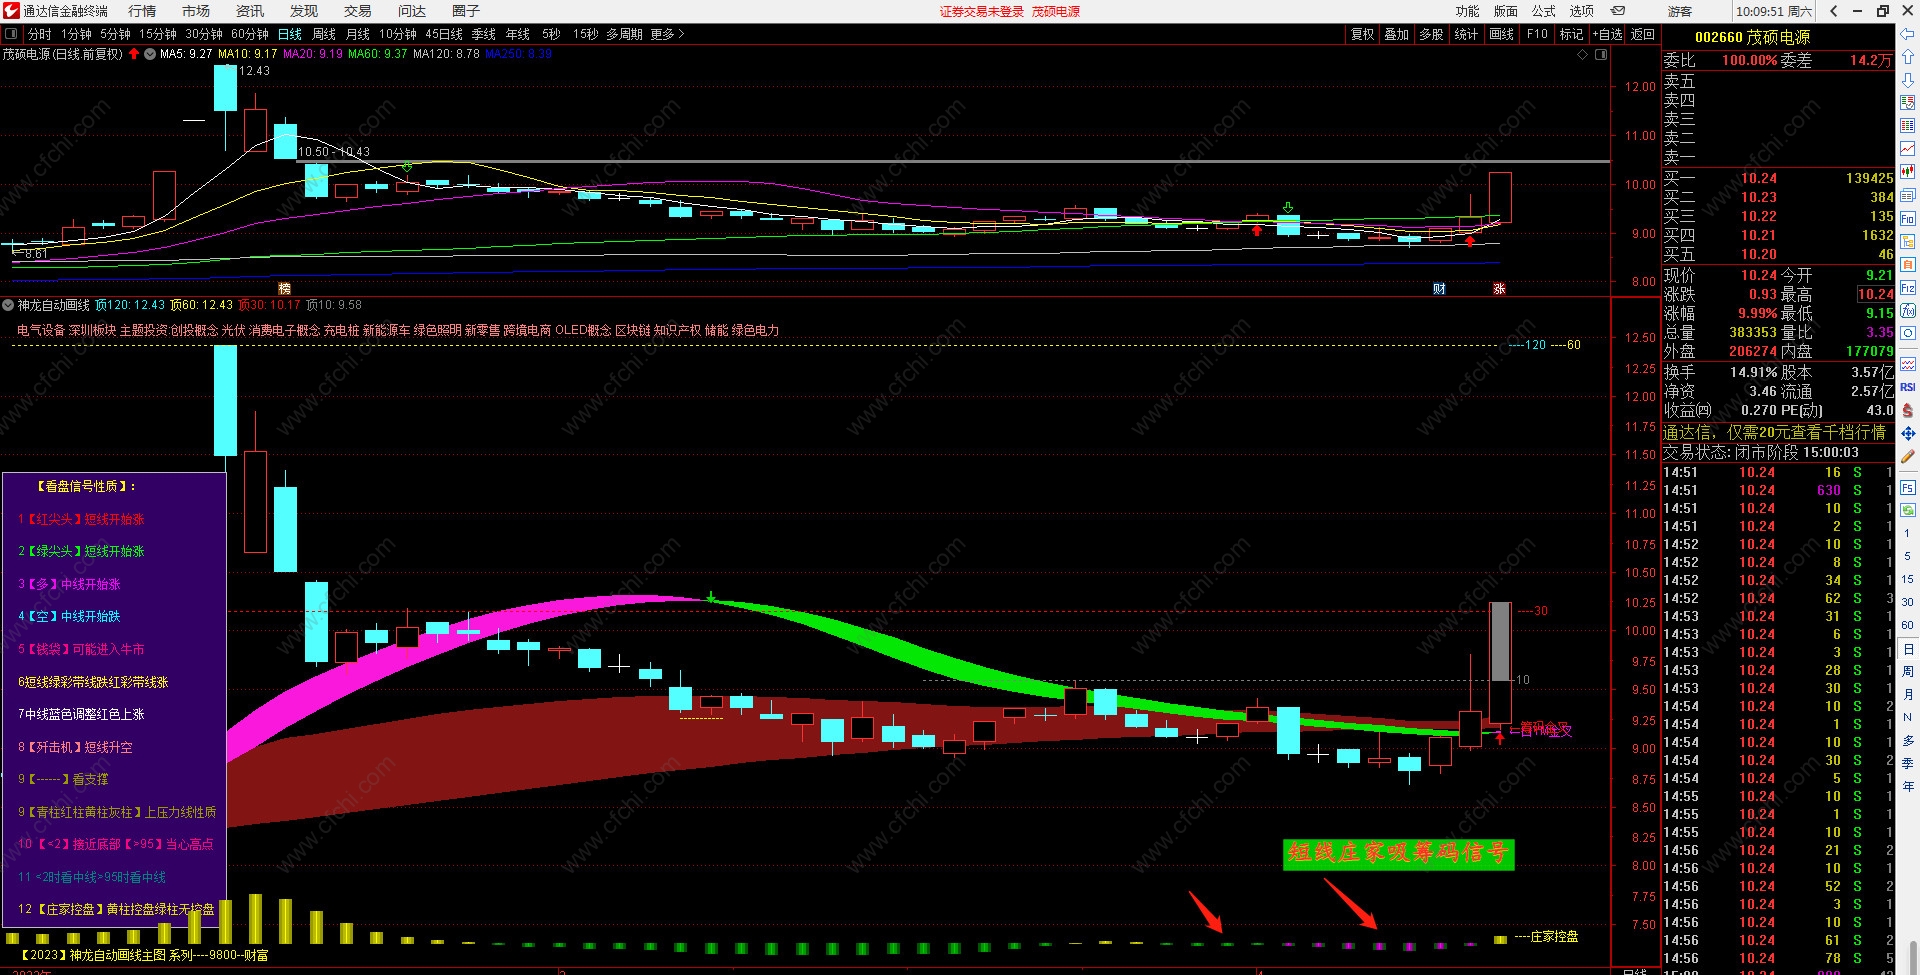Open the f(x) formula icon in sidebar
Screen dimensions: 1920x975
pyautogui.click(x=1908, y=311)
